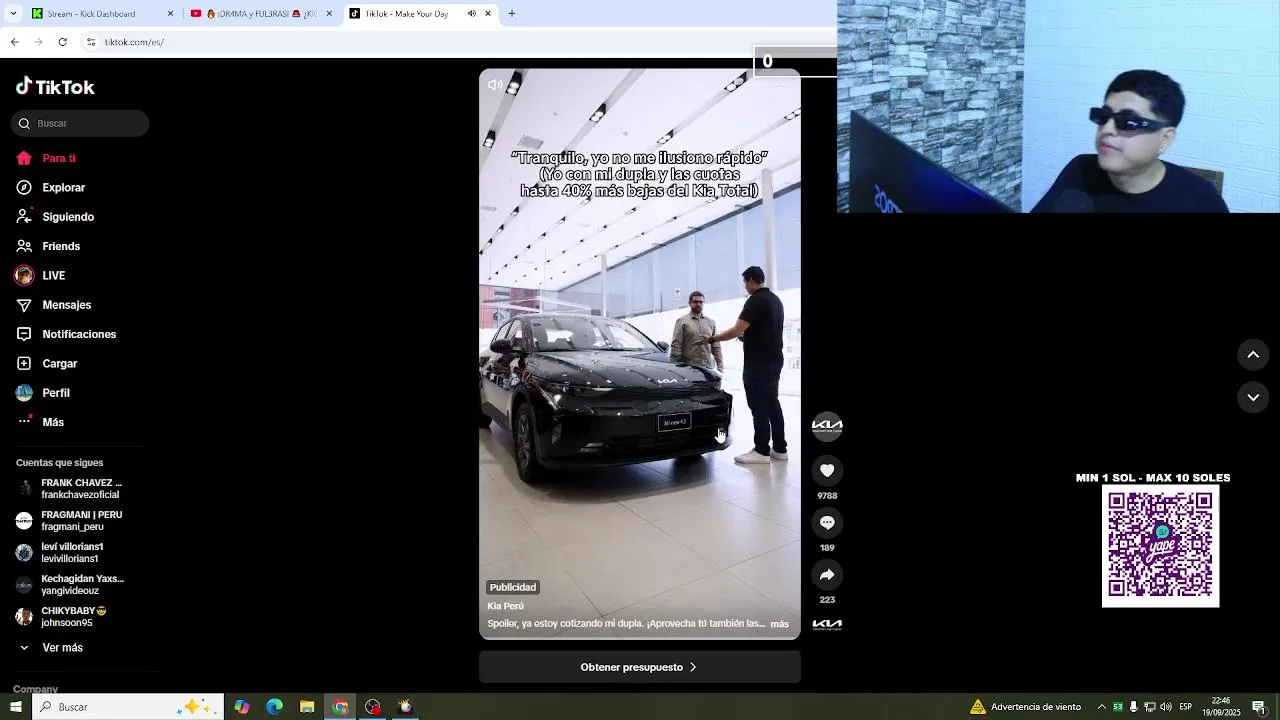This screenshot has width=1280, height=720.
Task: Open the LIVE section
Action: point(53,275)
